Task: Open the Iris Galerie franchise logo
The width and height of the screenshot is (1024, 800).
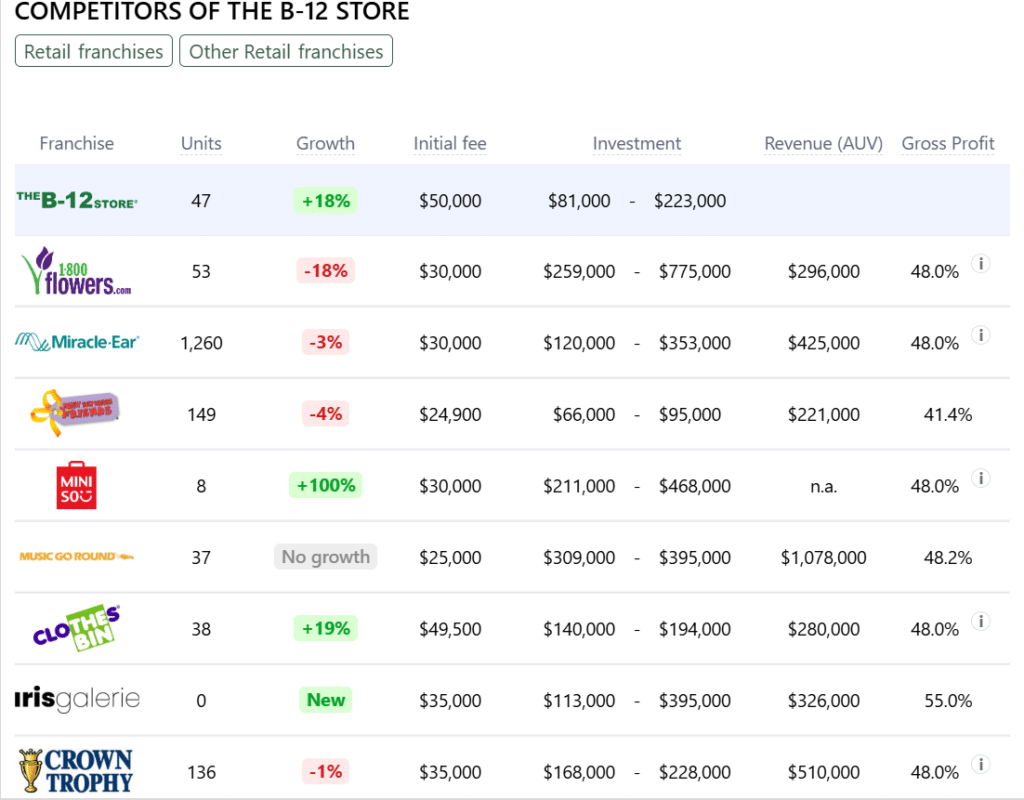Action: point(77,699)
